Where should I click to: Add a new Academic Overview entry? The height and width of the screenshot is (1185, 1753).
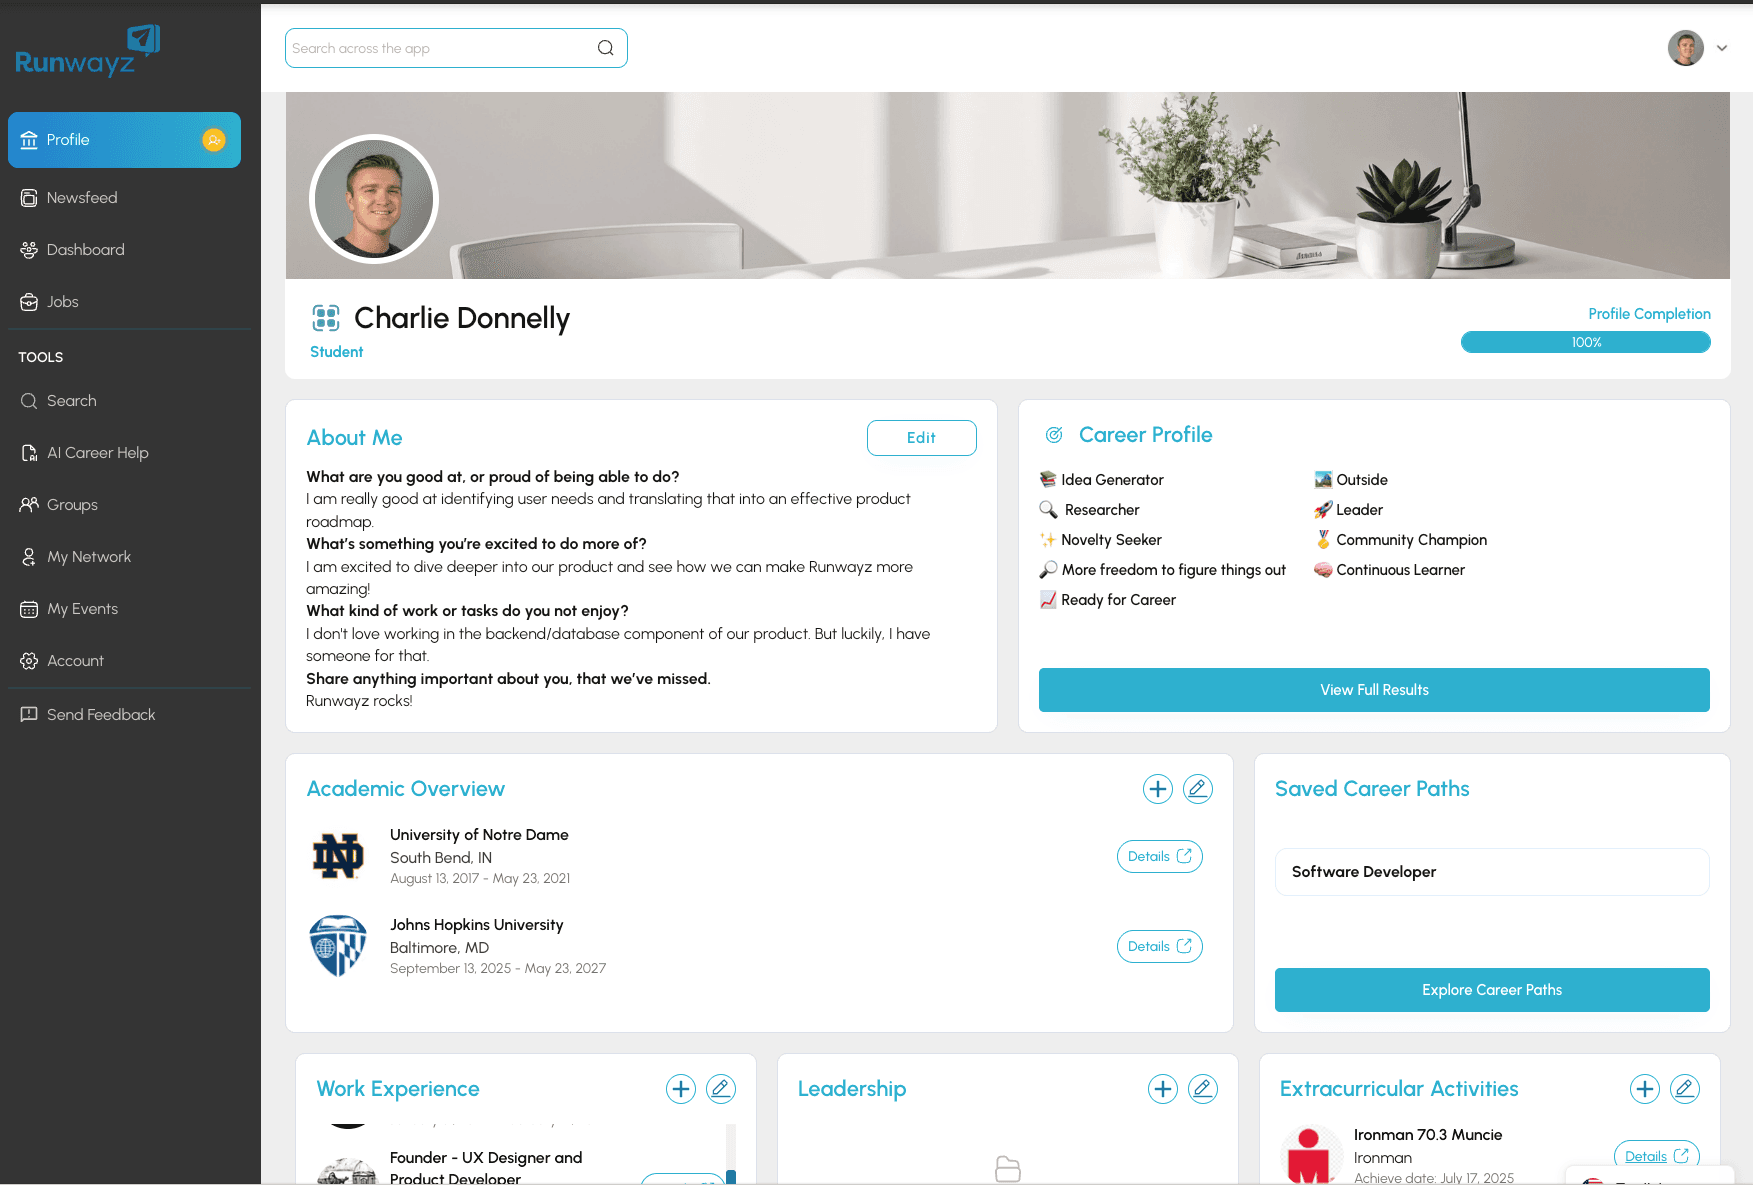pos(1157,789)
